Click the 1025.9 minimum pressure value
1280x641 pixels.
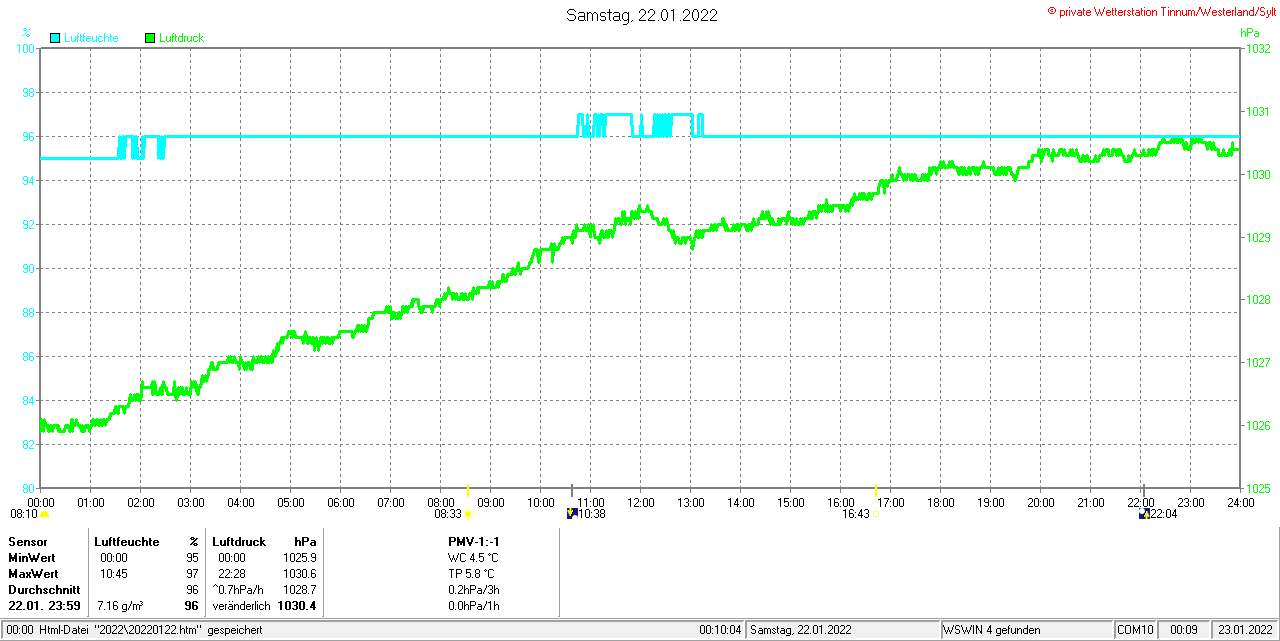300,557
